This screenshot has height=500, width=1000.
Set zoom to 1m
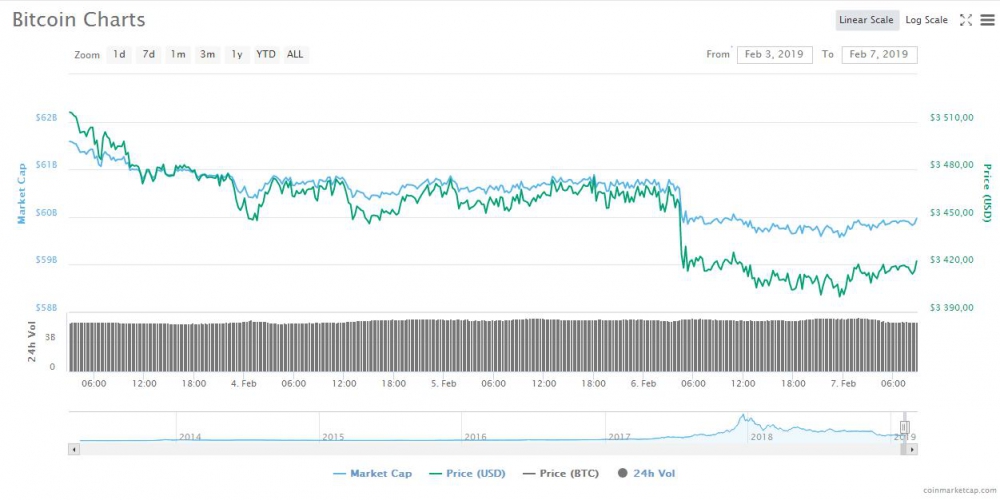[x=177, y=55]
